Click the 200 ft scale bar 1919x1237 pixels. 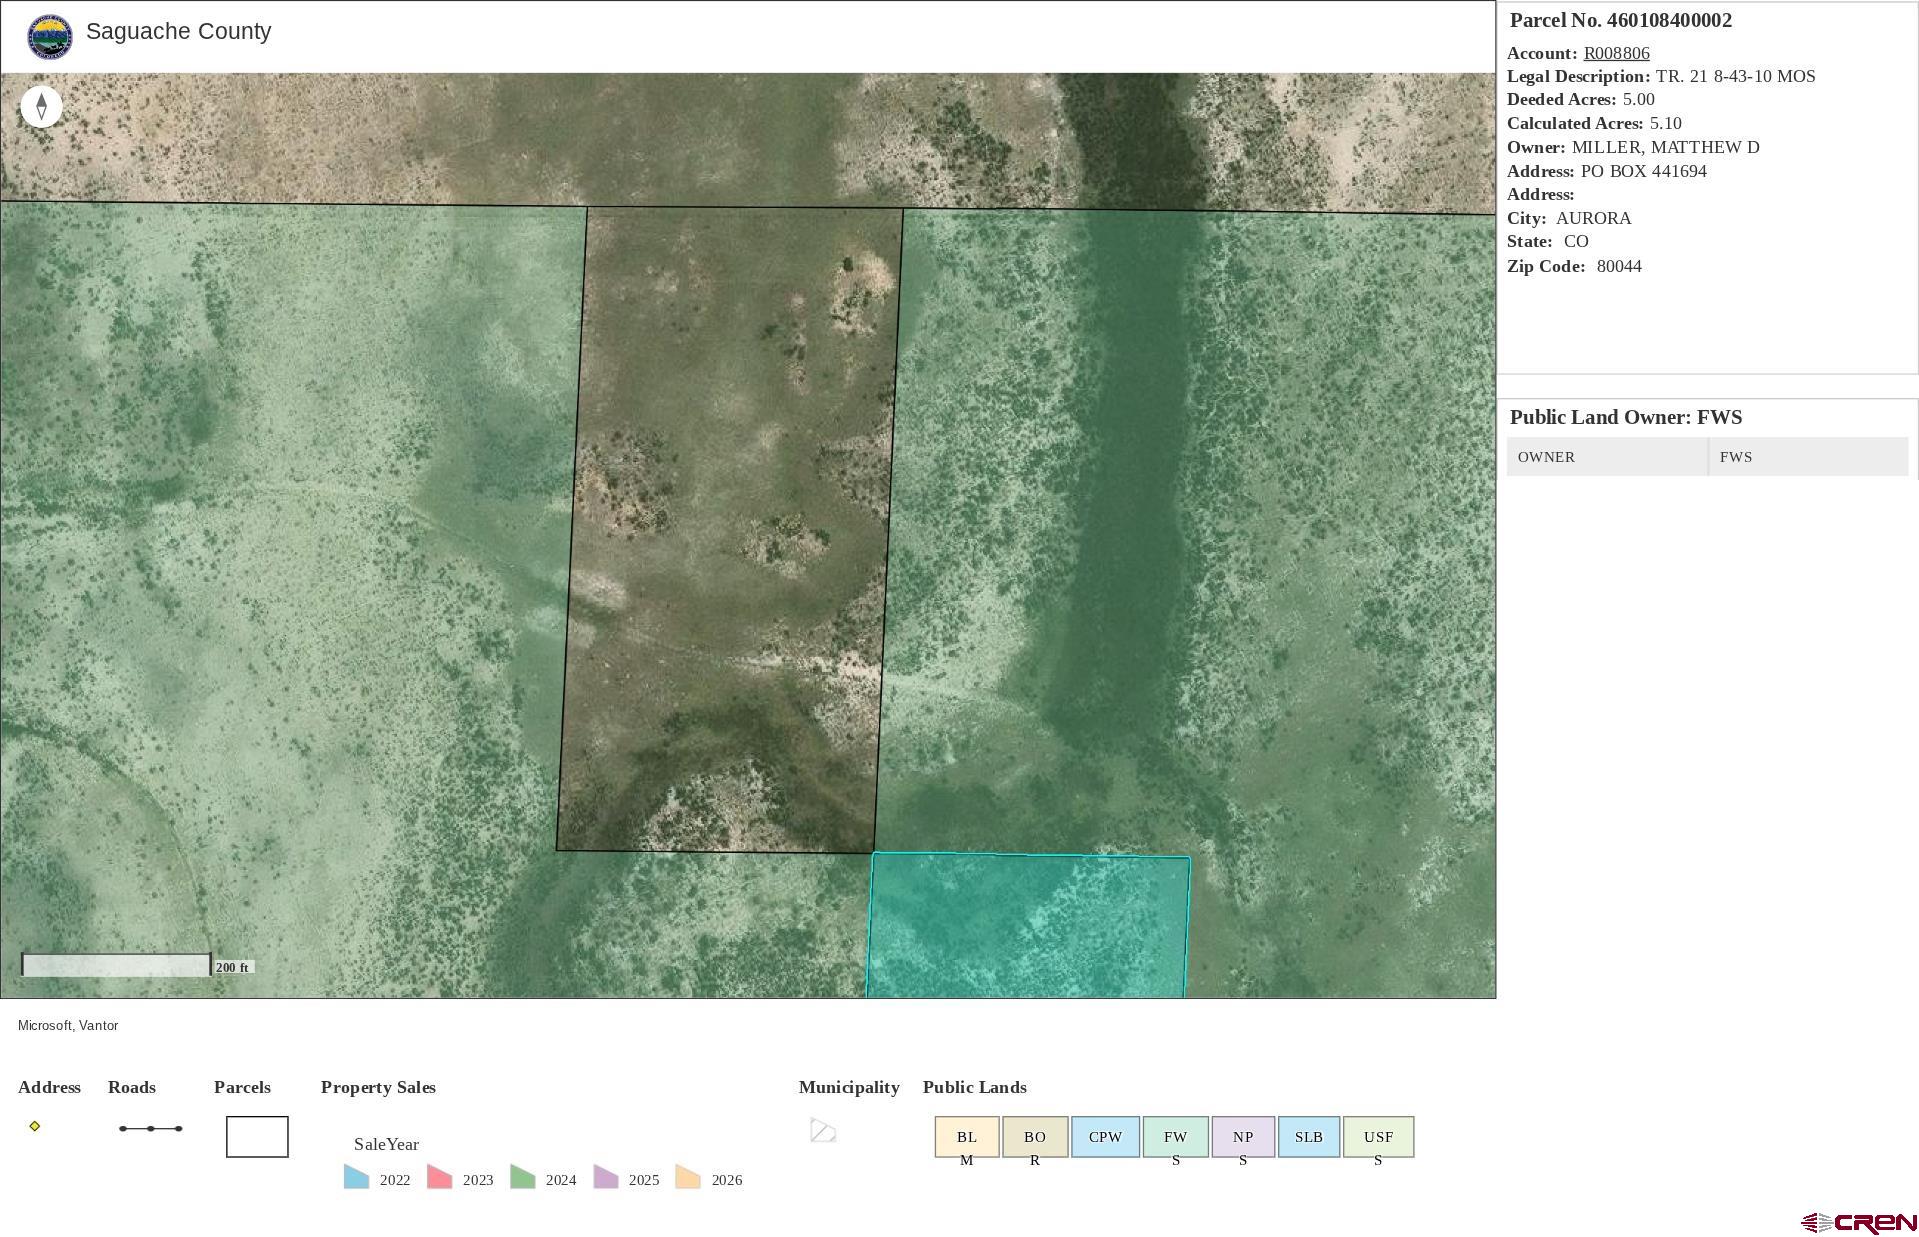coord(116,966)
